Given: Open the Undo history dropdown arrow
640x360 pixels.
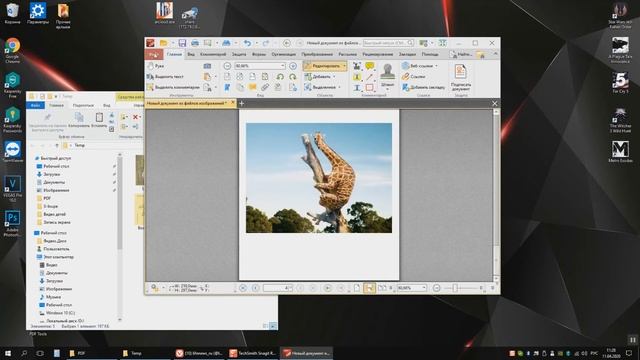Looking at the screenshot, I should (256, 43).
